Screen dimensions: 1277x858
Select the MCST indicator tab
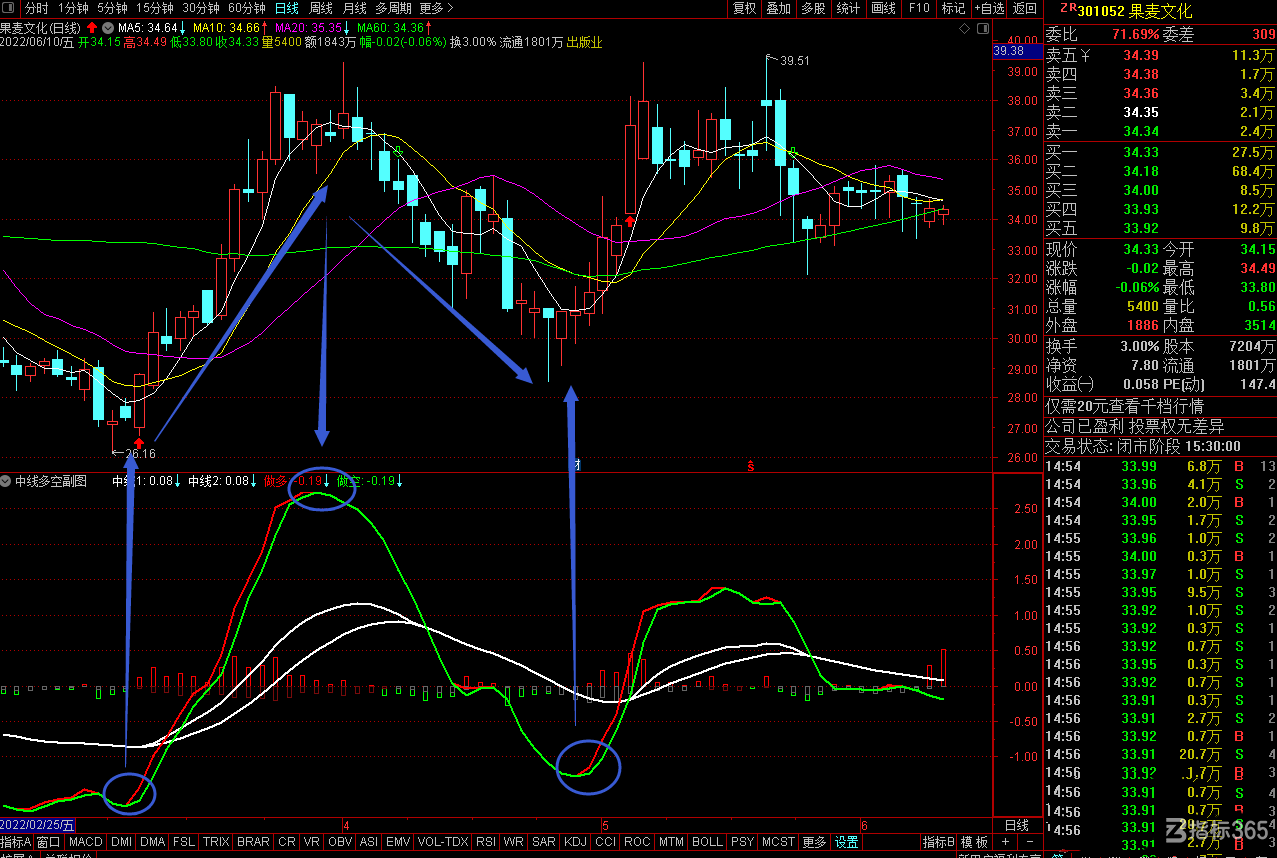pyautogui.click(x=779, y=842)
